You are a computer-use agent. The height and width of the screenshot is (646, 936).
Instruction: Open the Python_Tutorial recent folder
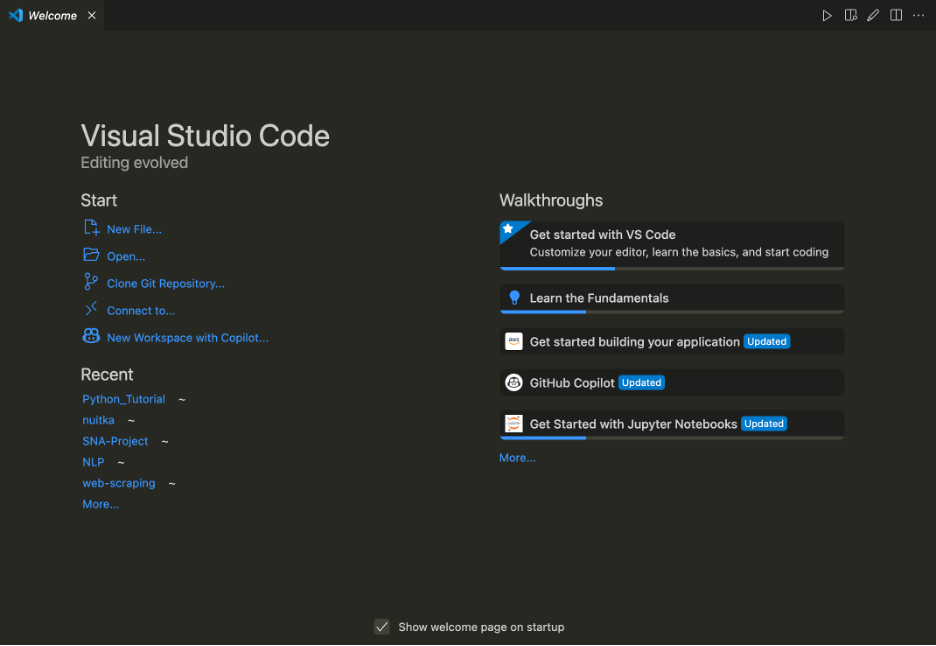(x=124, y=399)
